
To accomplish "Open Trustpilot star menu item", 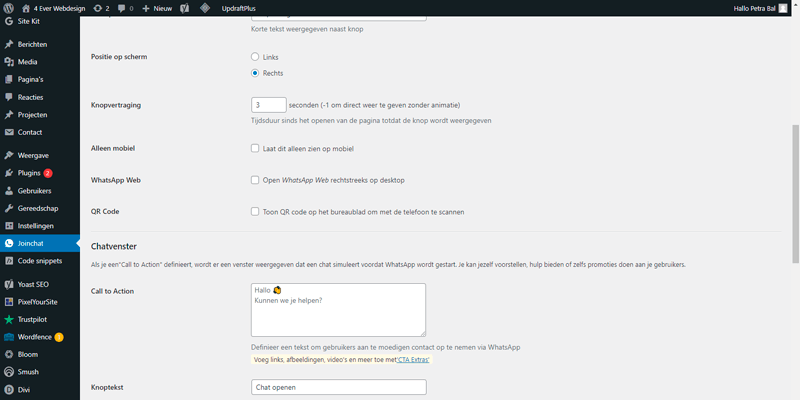I will 36,319.
